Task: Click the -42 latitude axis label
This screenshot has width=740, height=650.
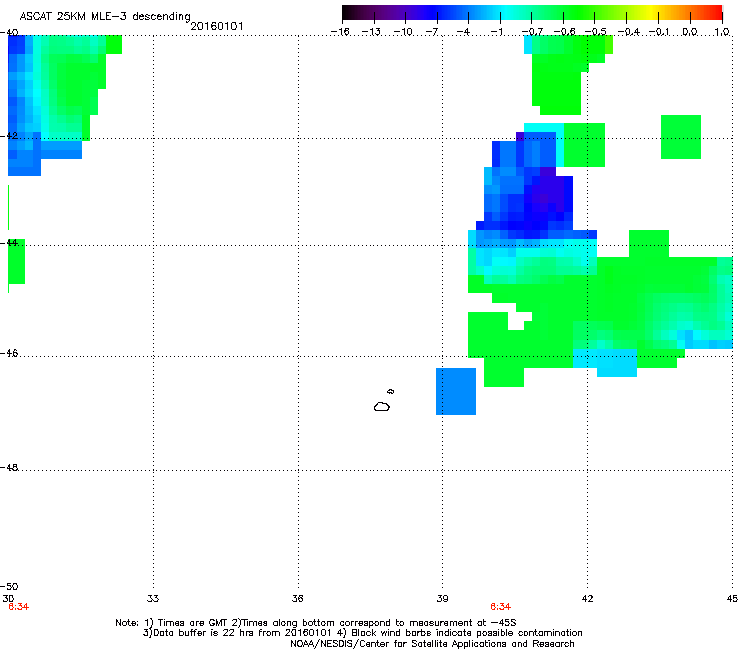Action: point(9,136)
